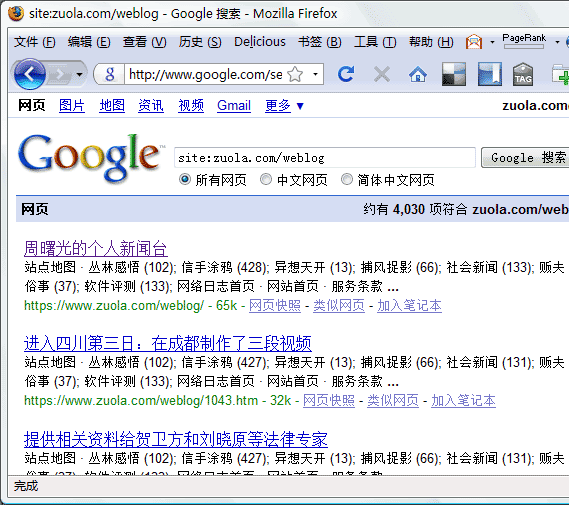Open the back/forward history dropdown arrow
Image resolution: width=569 pixels, height=505 pixels.
click(x=79, y=75)
